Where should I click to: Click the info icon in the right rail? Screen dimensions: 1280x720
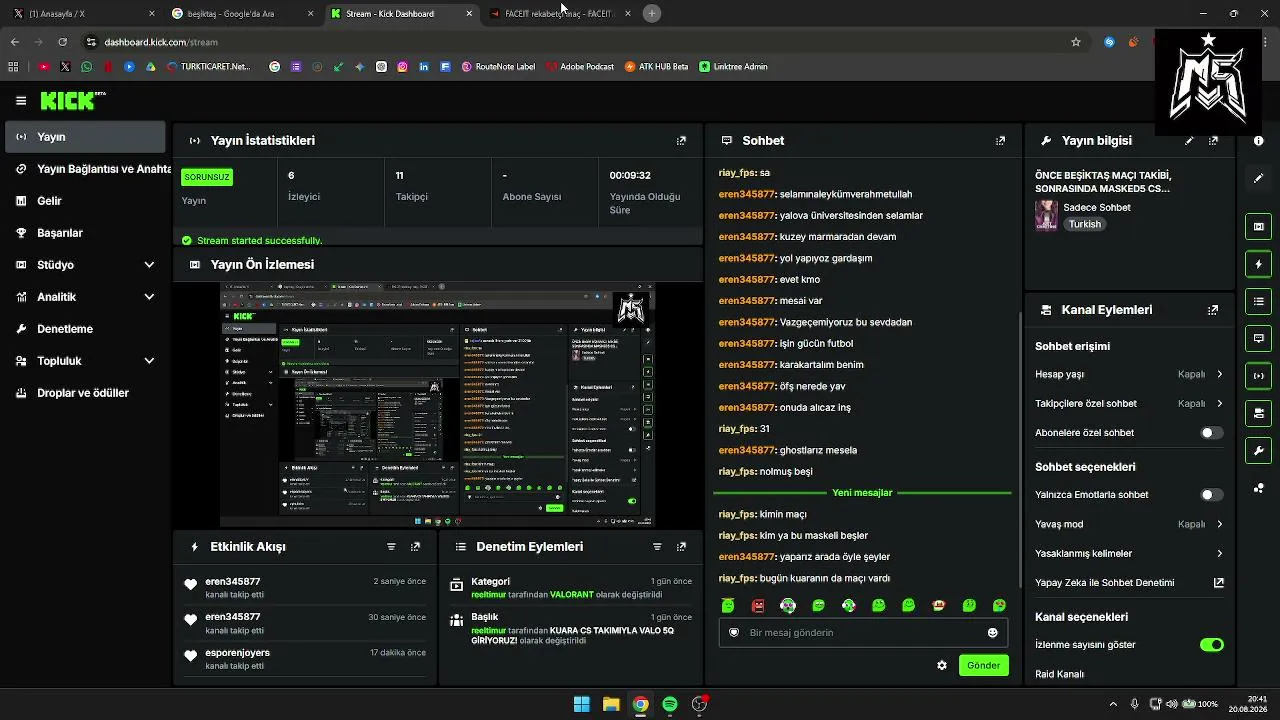(x=1258, y=141)
